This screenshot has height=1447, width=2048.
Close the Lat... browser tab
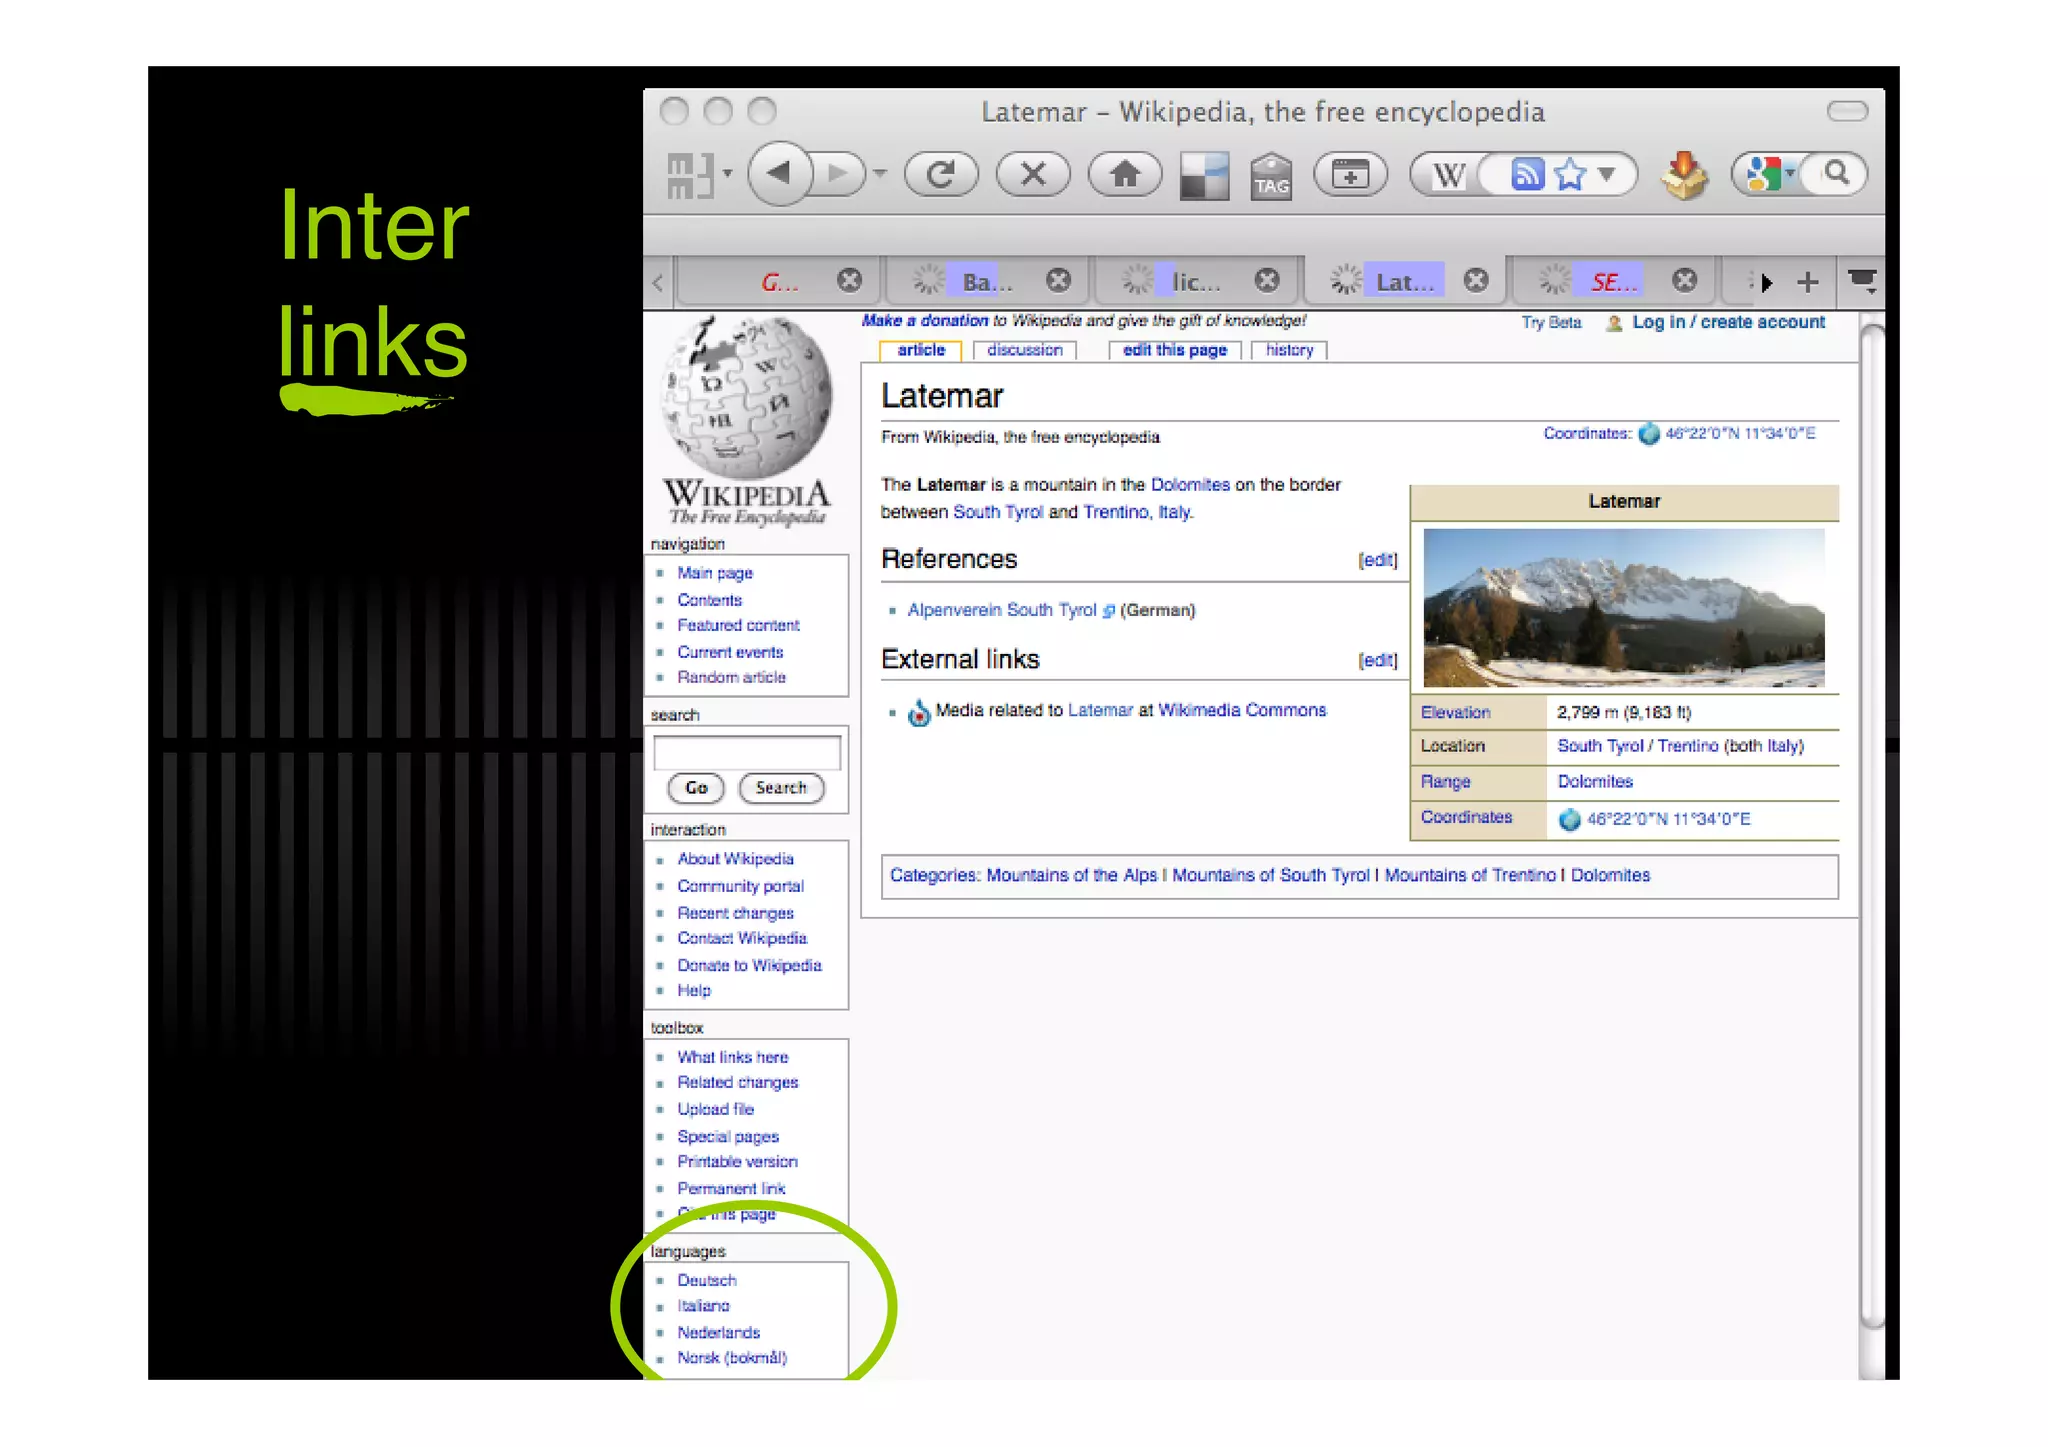[x=1476, y=281]
